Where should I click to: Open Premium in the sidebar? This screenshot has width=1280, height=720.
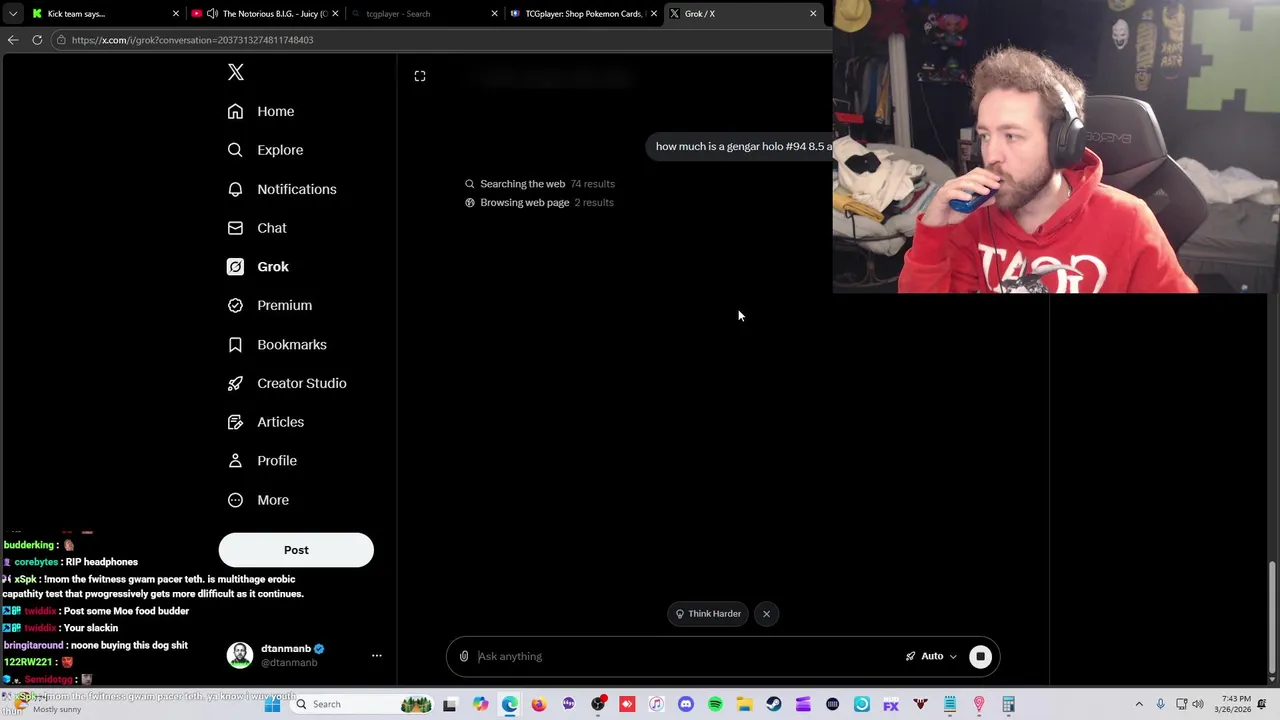(x=270, y=305)
